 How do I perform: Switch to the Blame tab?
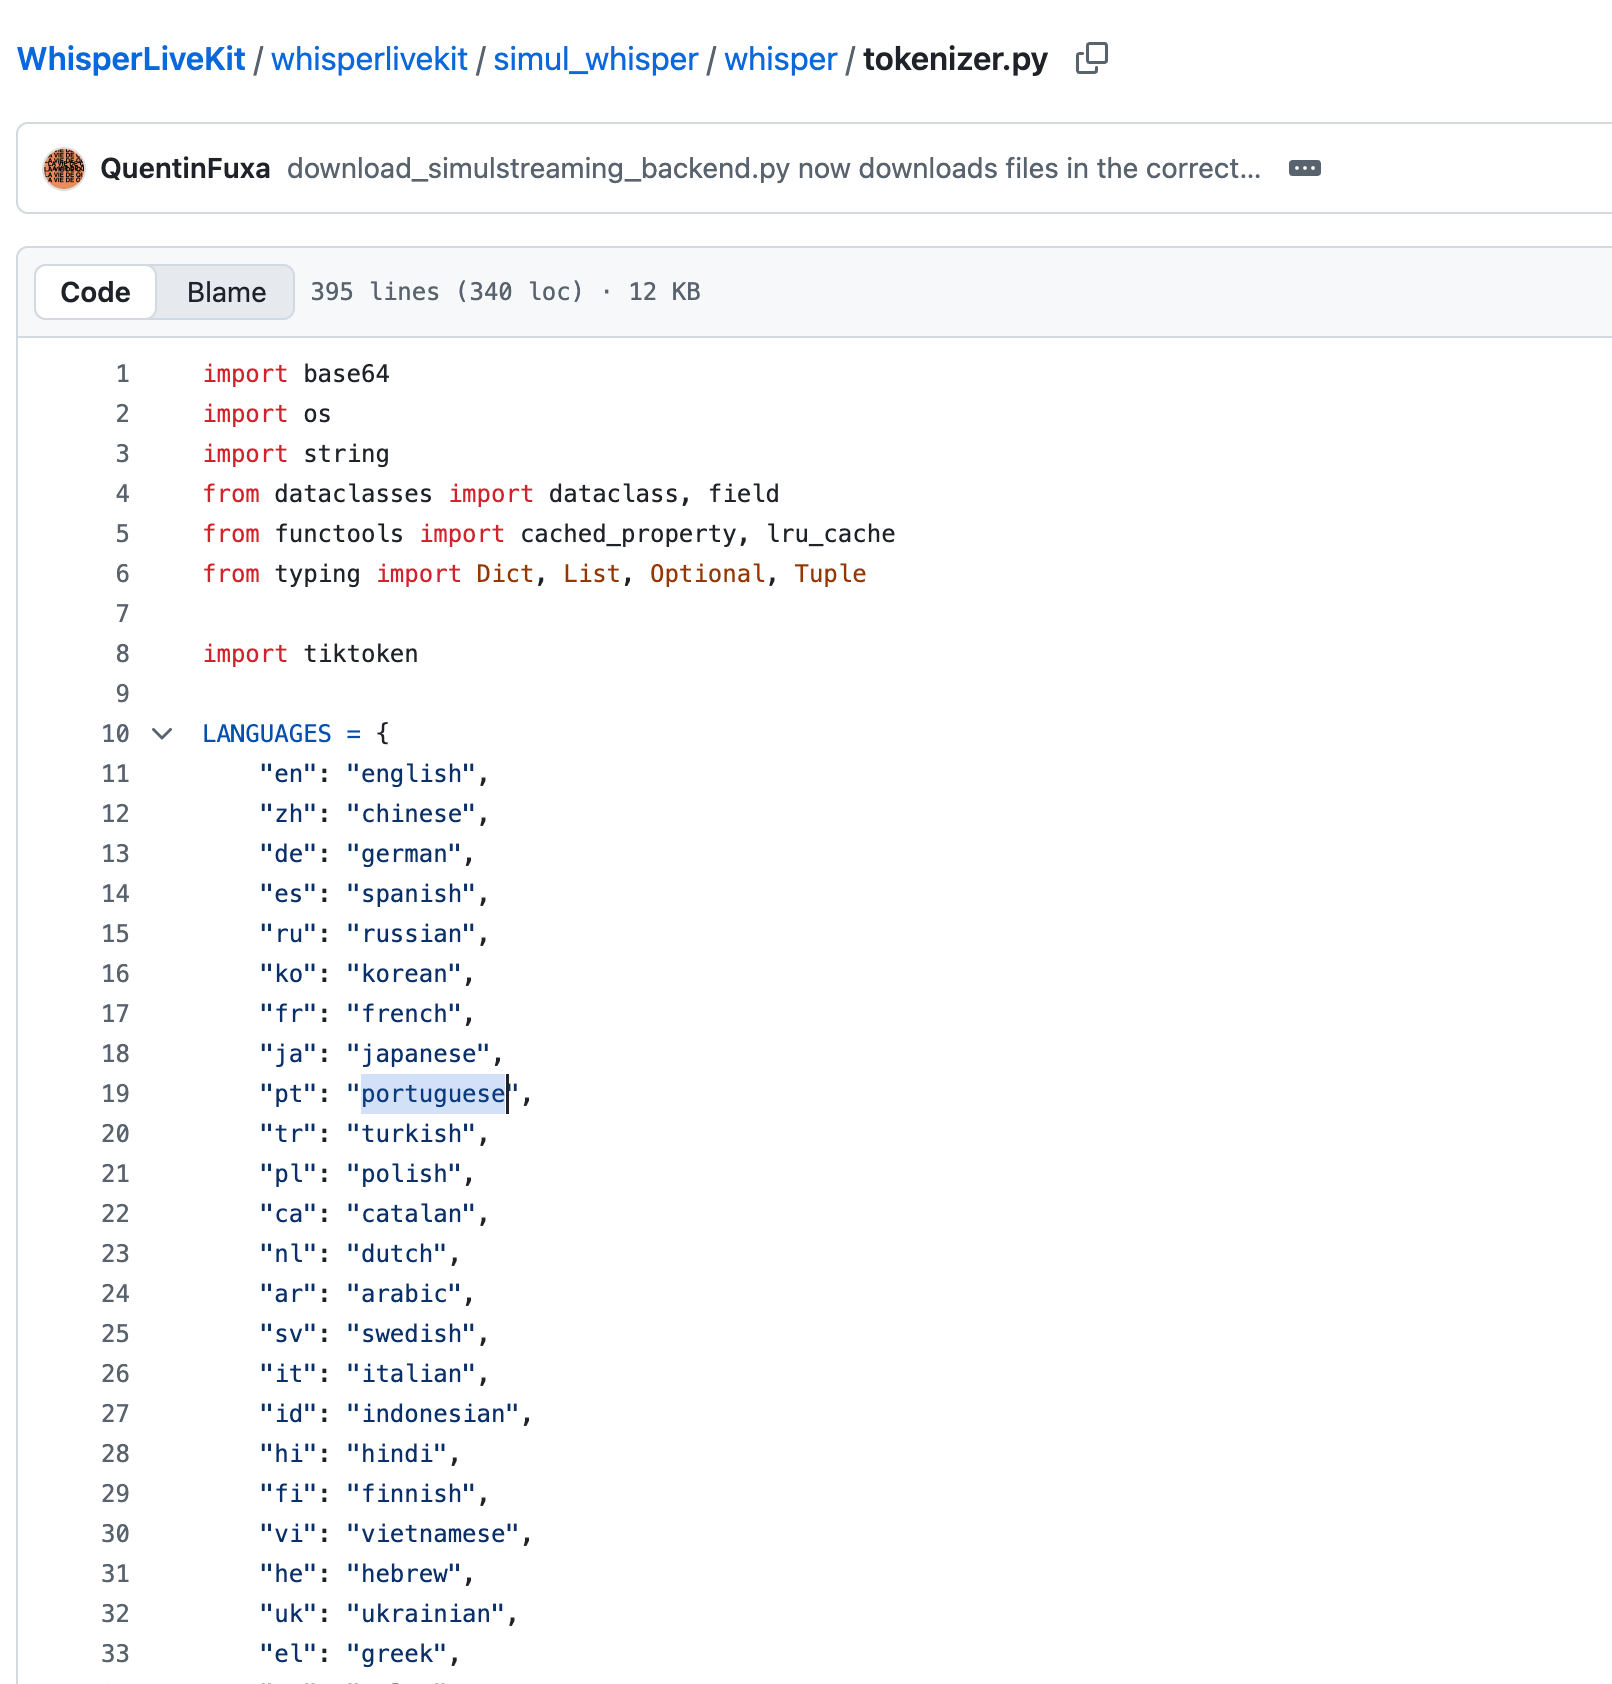point(226,292)
